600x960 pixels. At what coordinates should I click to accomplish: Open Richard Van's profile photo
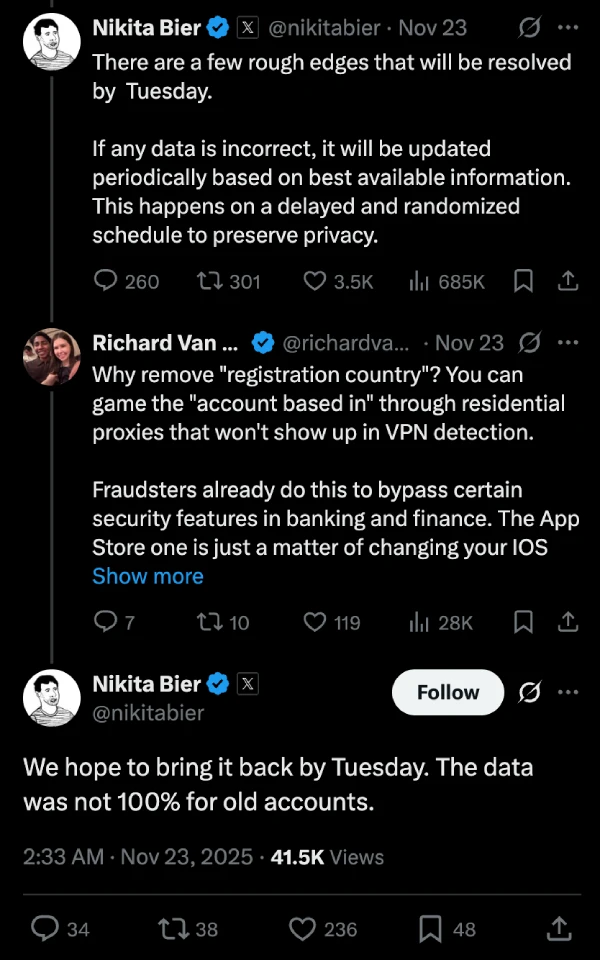pos(51,357)
